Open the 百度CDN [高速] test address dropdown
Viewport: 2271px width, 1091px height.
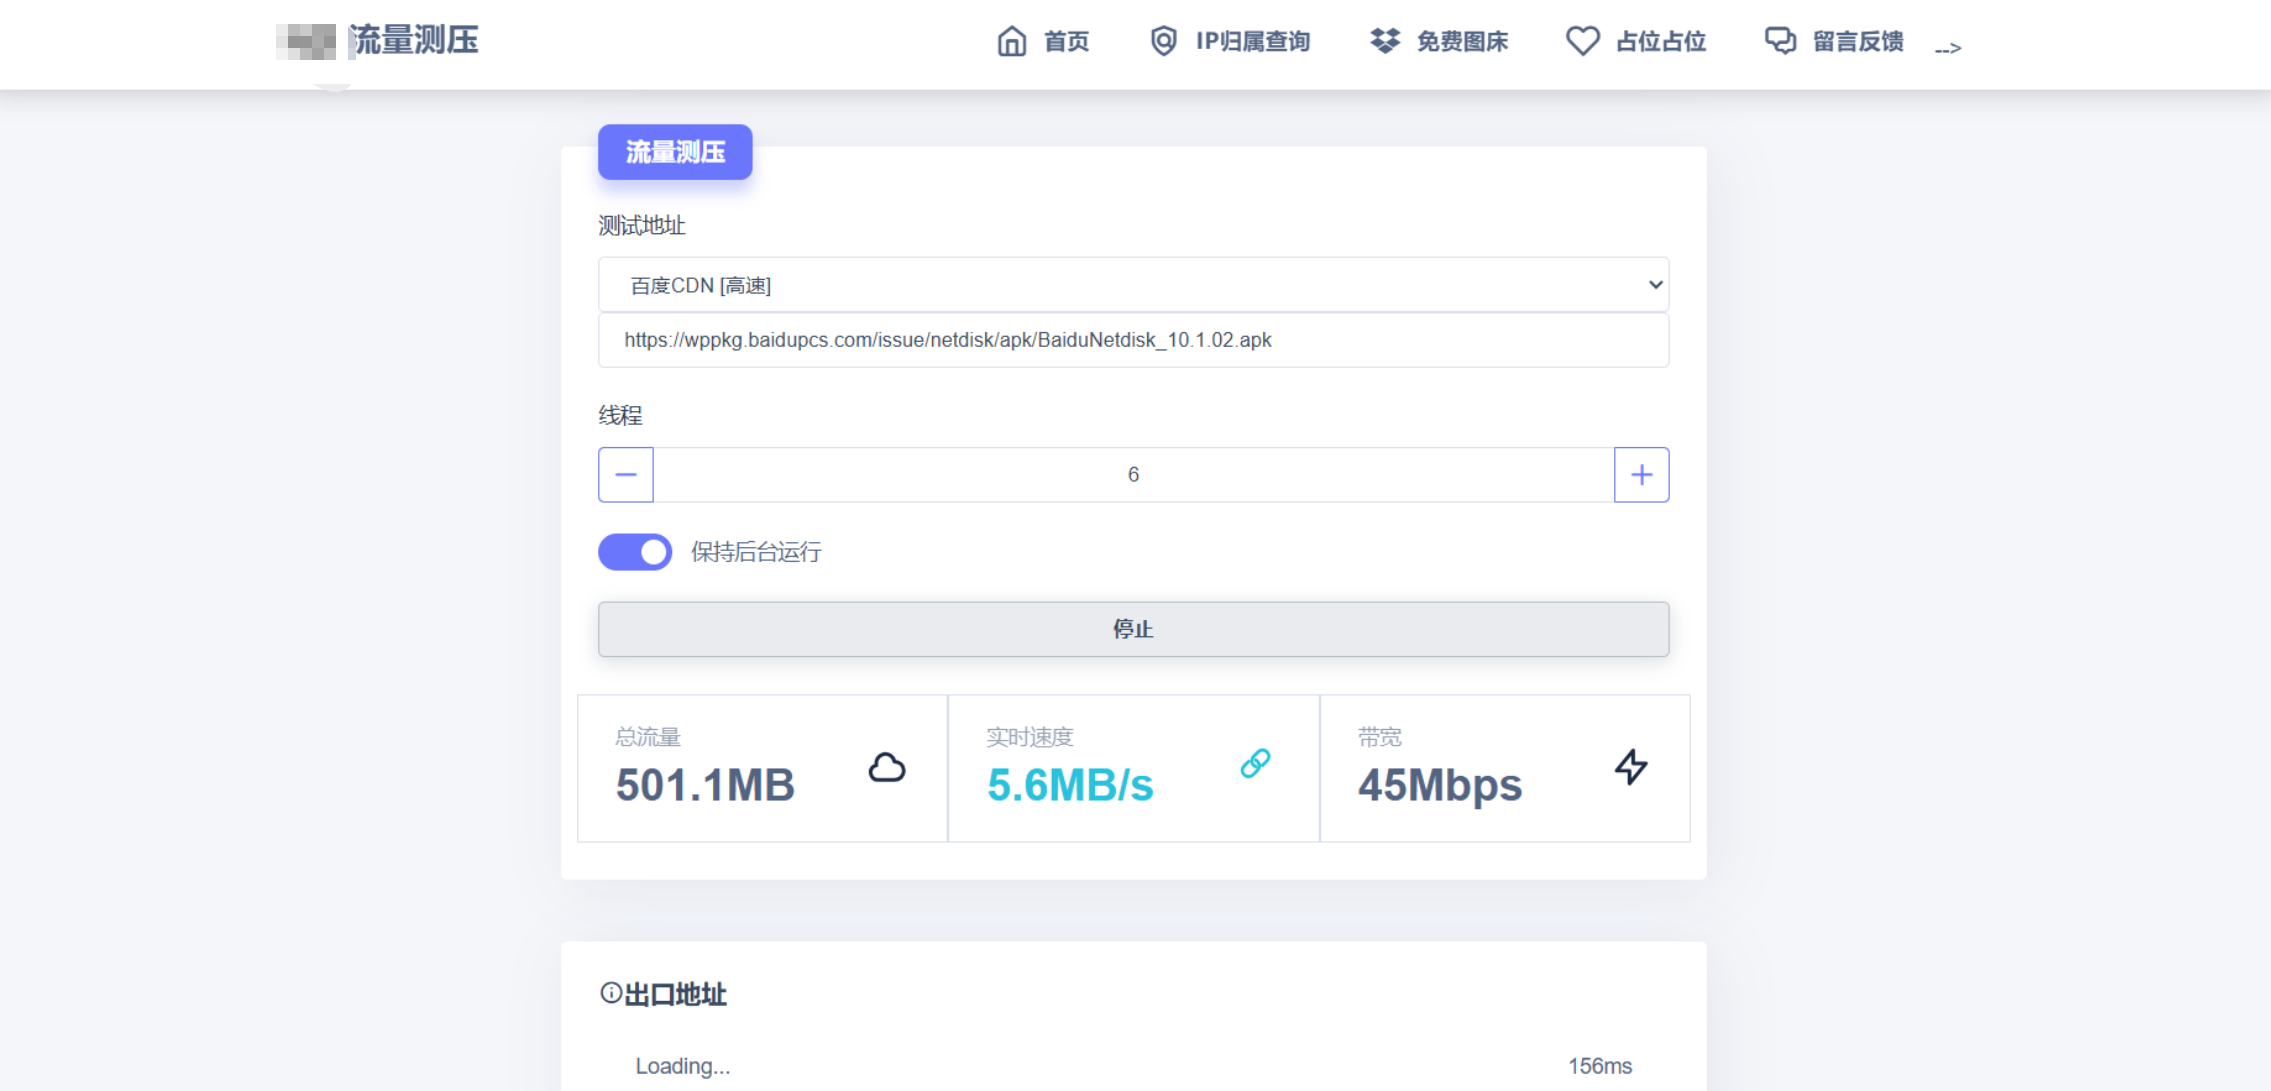coord(1133,285)
